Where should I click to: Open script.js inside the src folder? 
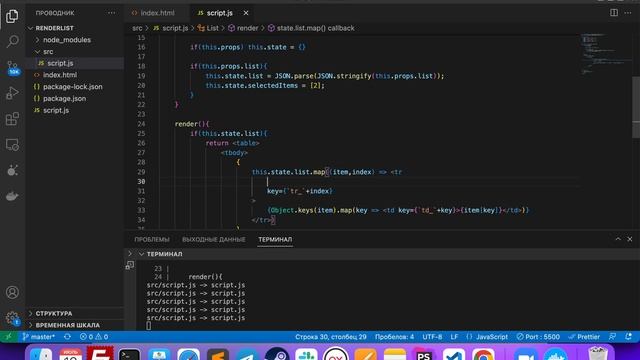(60, 63)
